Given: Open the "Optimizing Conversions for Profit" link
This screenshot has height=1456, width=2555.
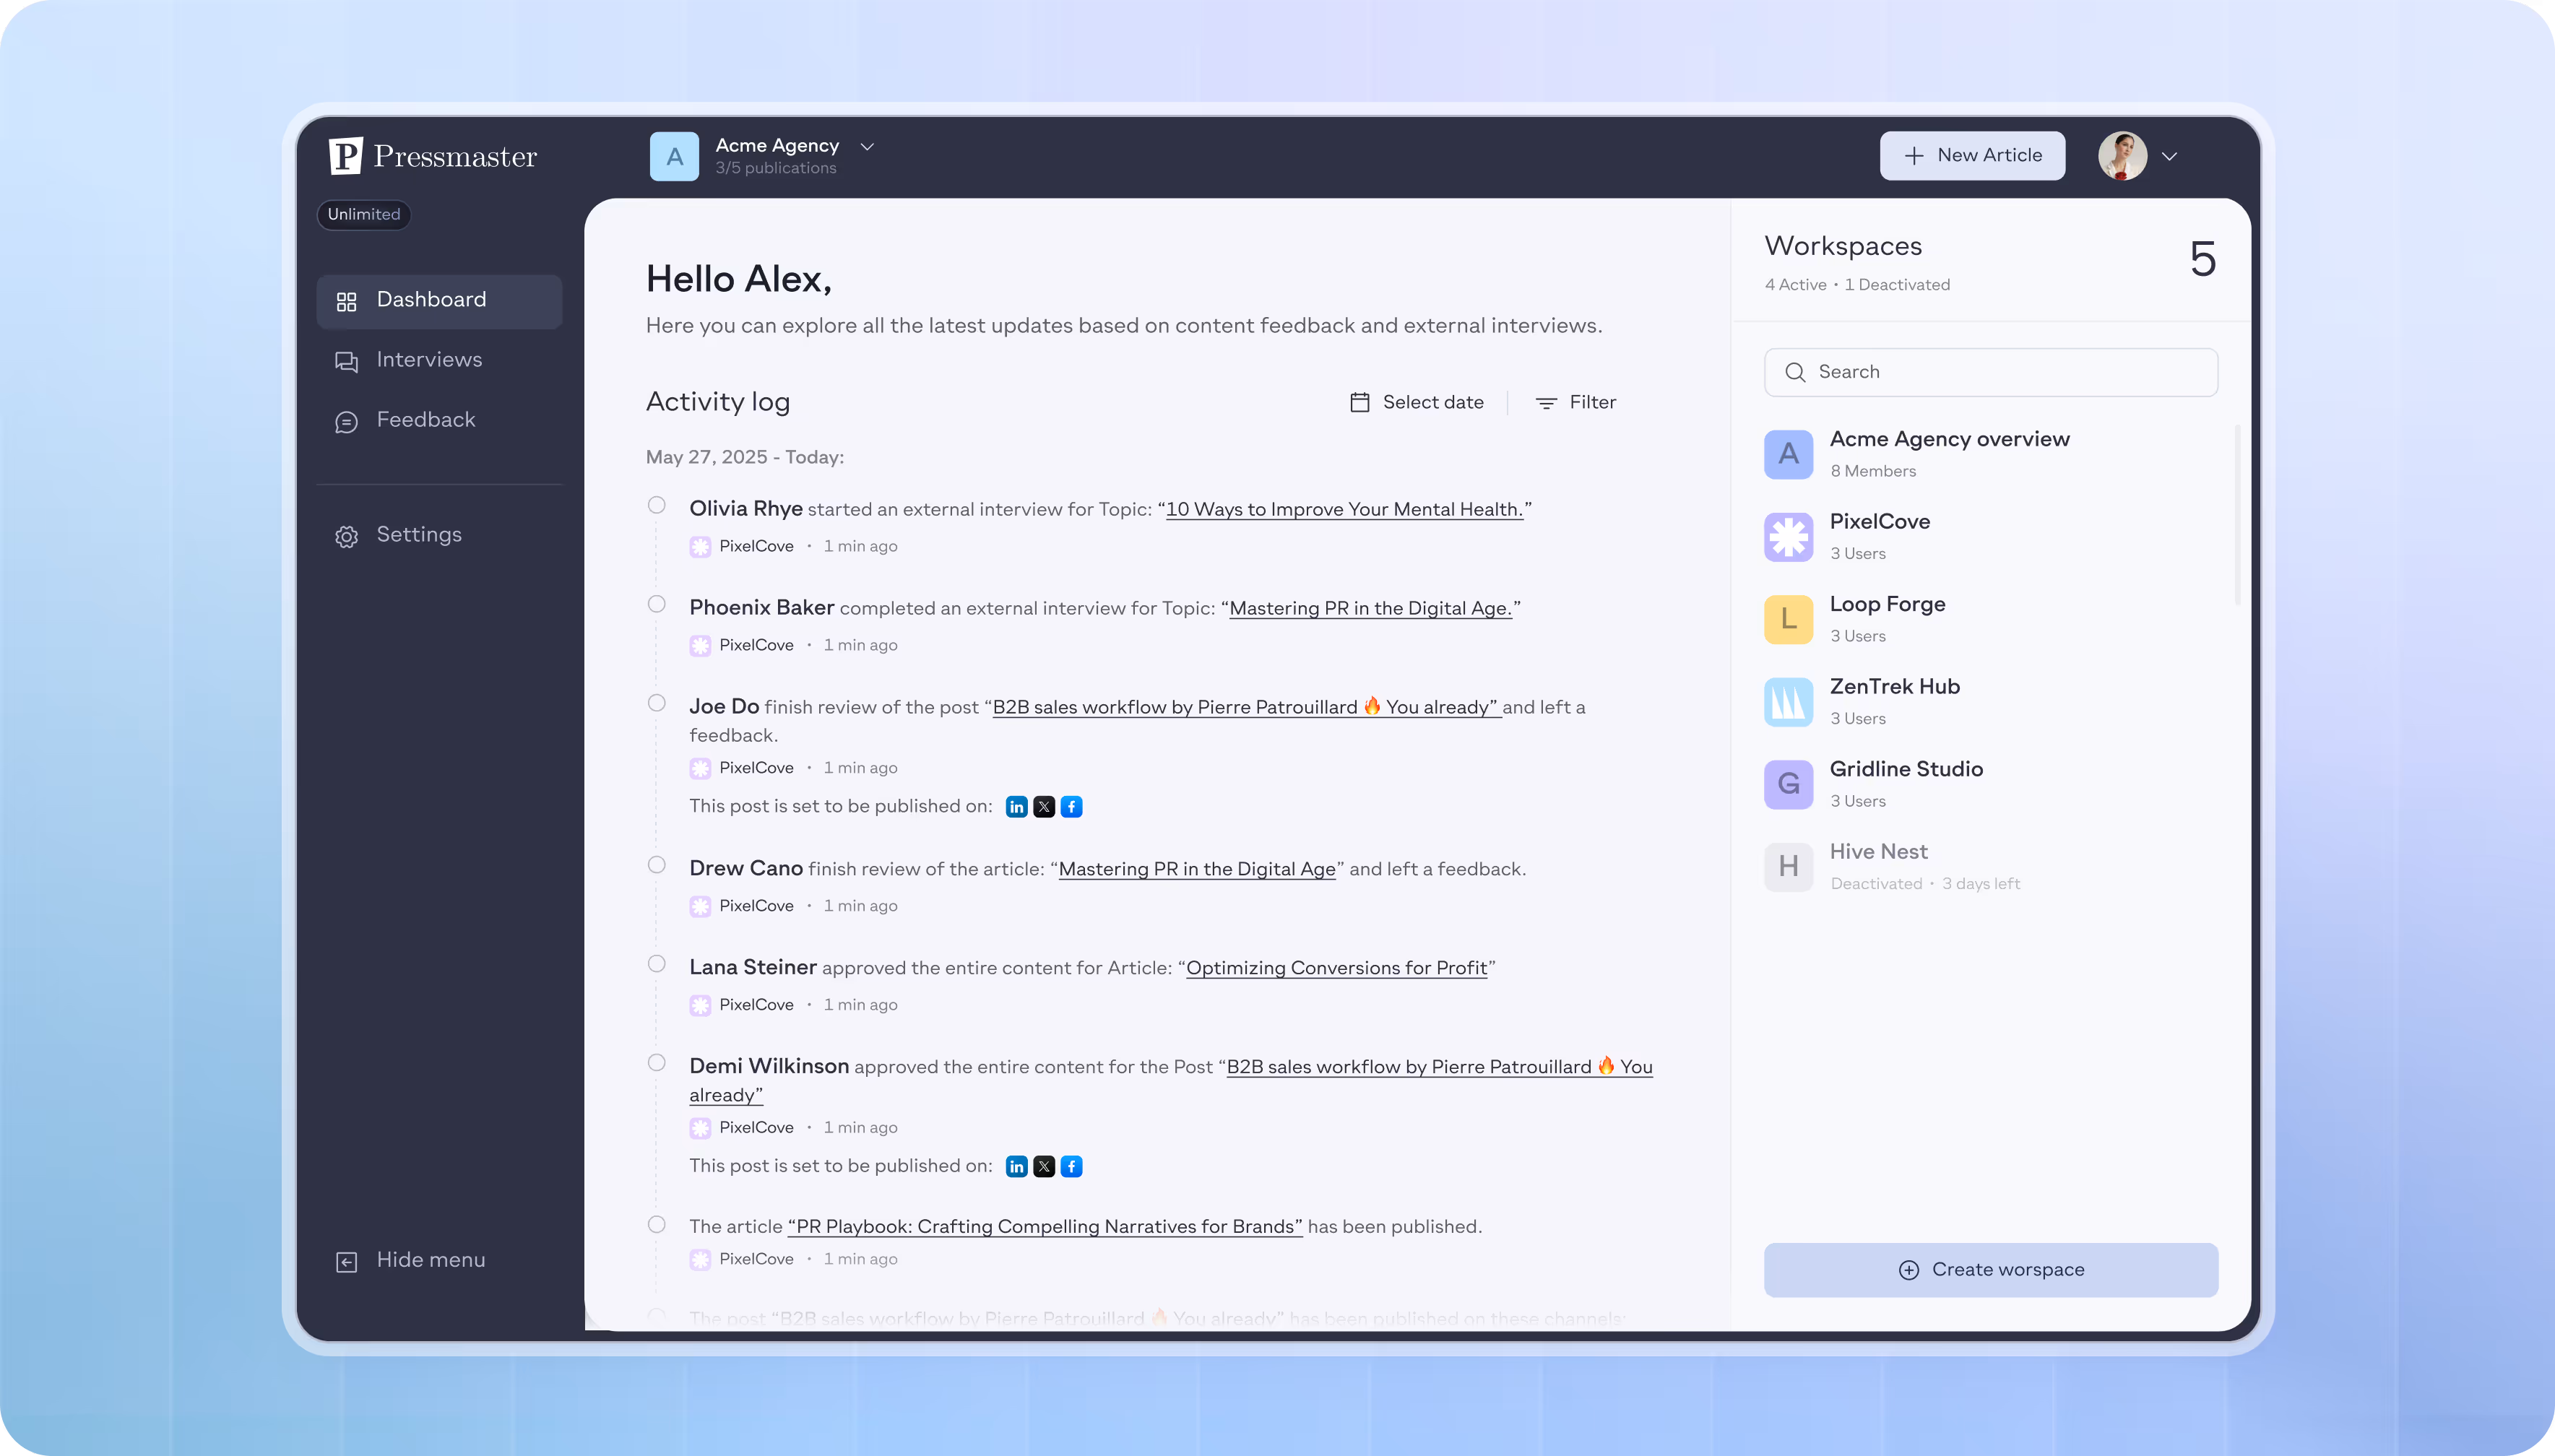Looking at the screenshot, I should point(1336,968).
